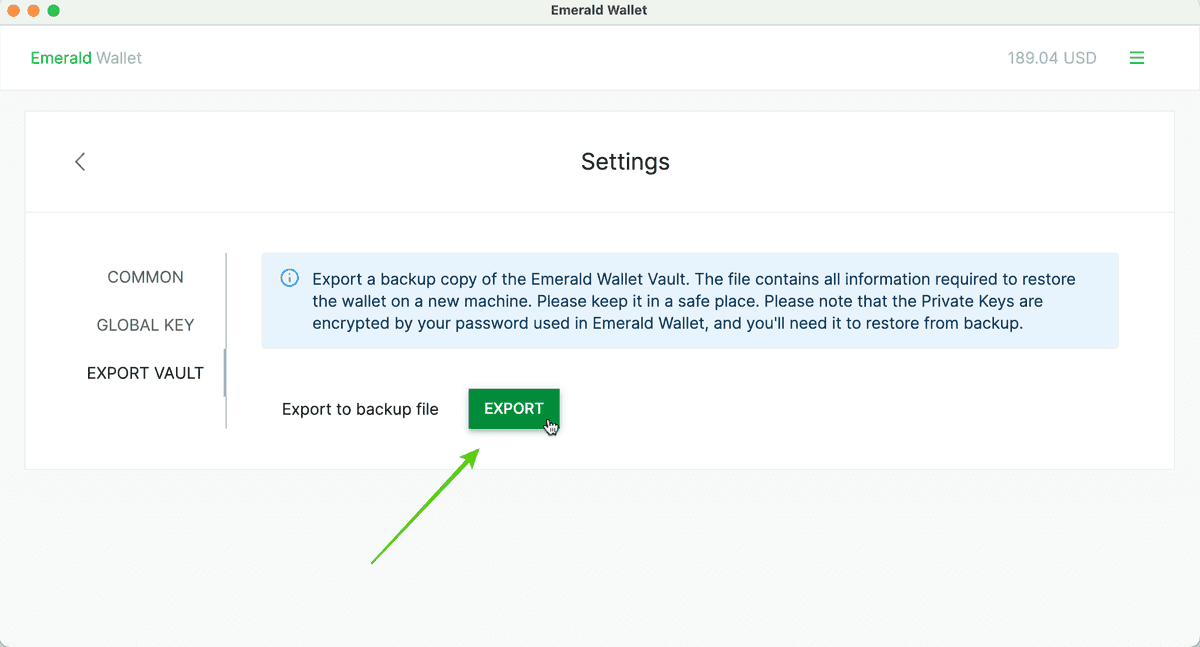The image size is (1200, 647).
Task: Click the Emerald Wallet title bar text
Action: [x=598, y=10]
